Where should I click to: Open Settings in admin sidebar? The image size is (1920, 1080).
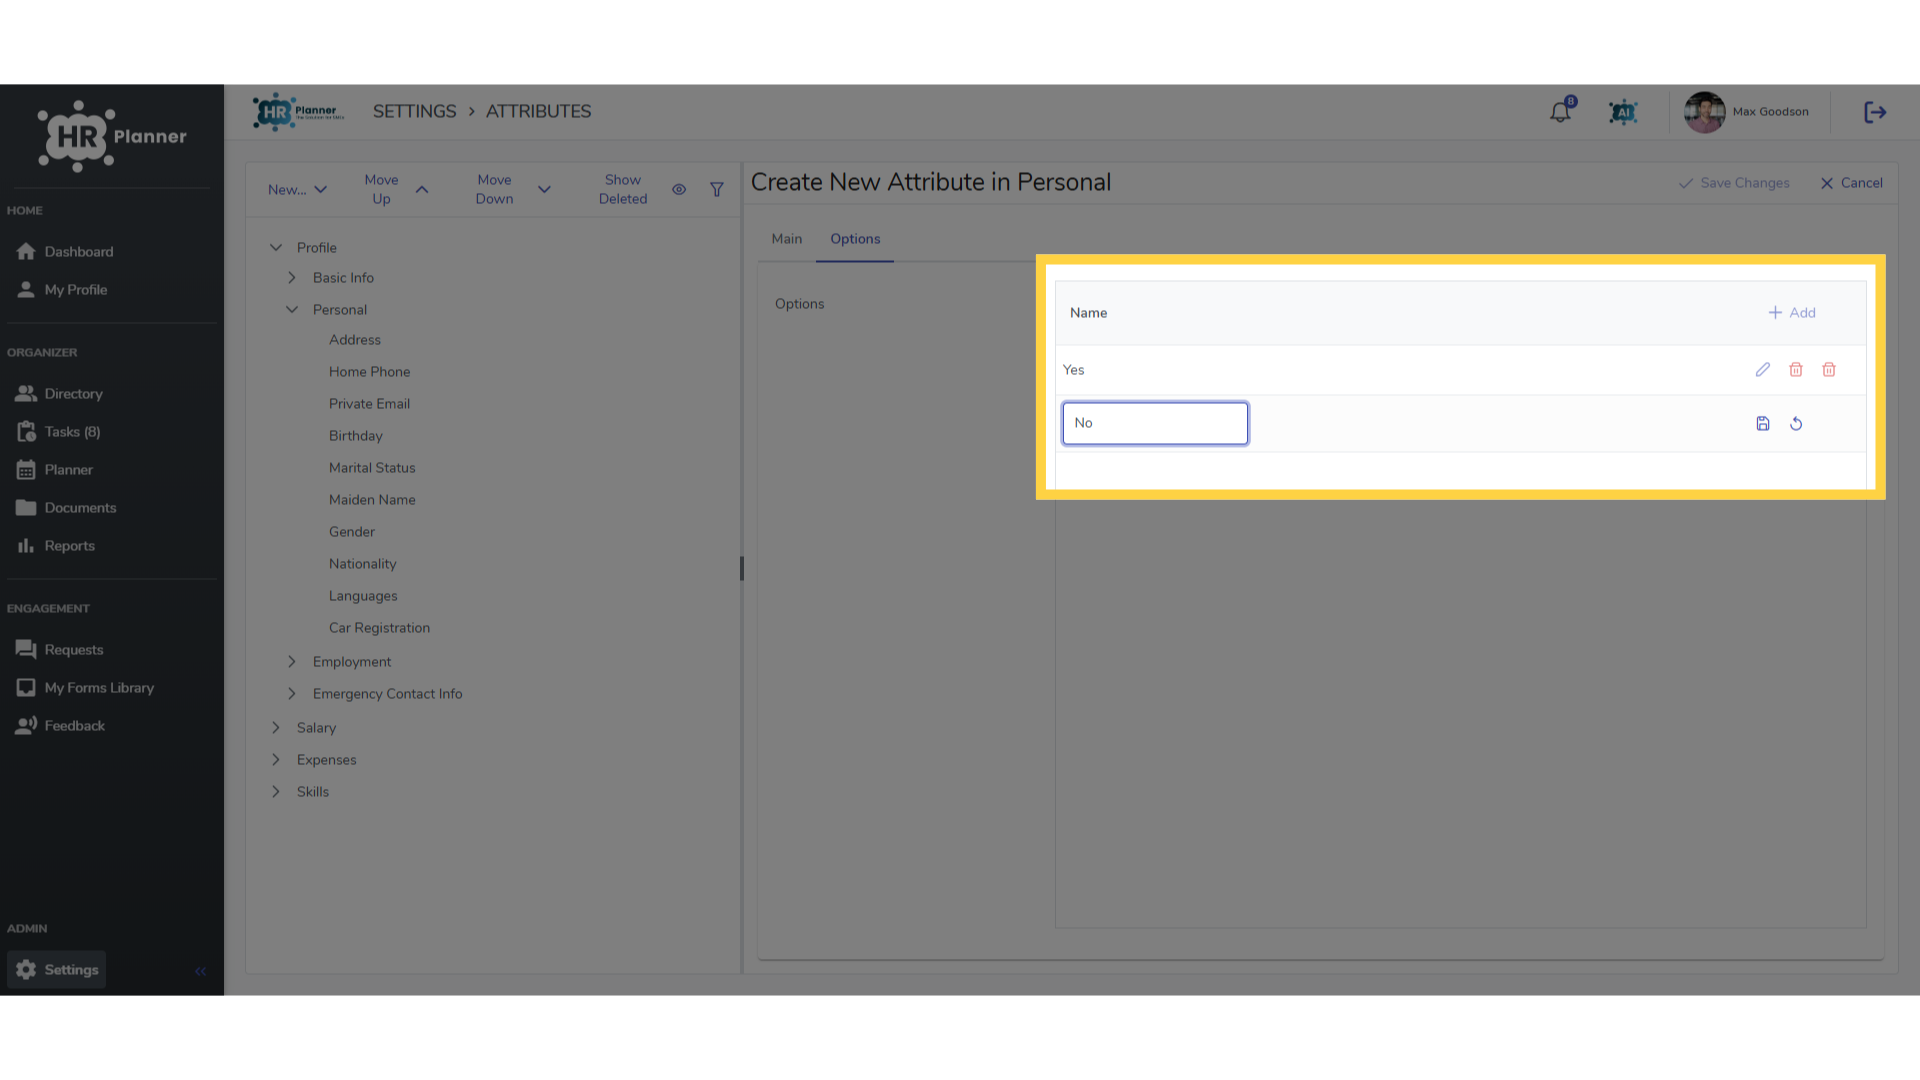[56, 970]
